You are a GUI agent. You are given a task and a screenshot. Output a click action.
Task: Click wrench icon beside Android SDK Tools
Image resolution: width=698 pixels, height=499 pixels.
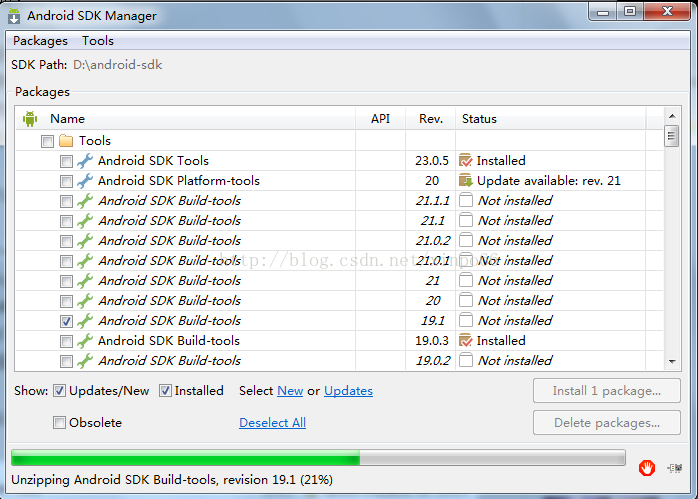(85, 161)
